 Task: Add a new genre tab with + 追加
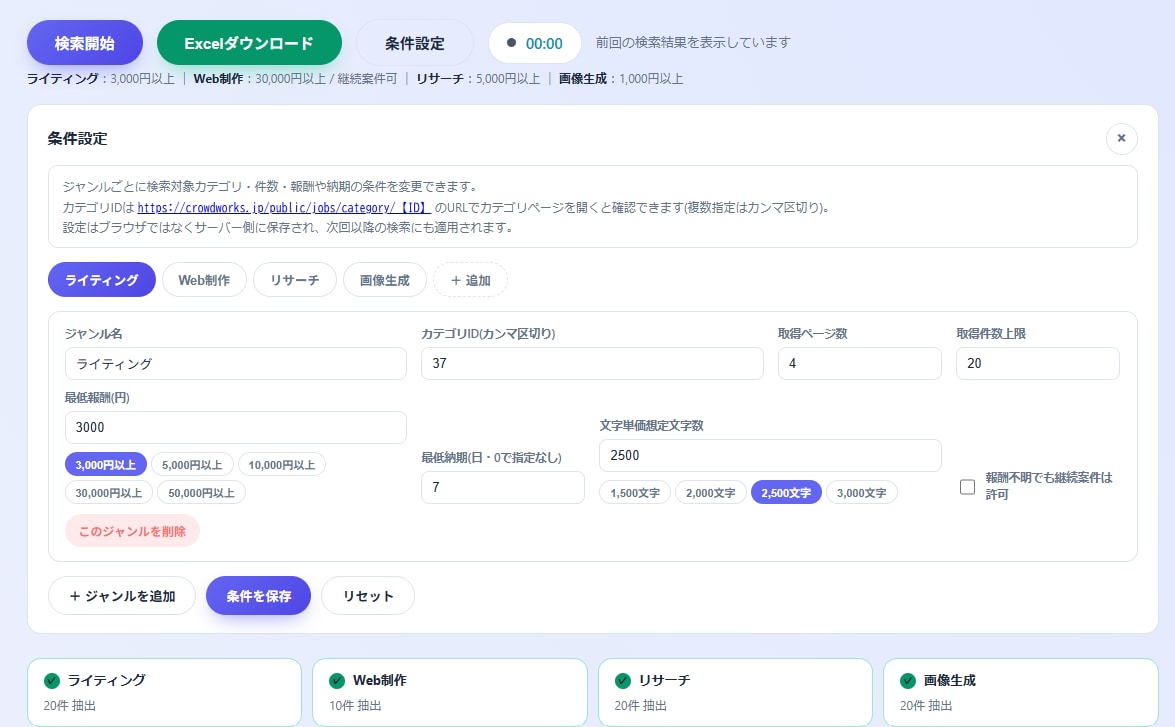(471, 280)
